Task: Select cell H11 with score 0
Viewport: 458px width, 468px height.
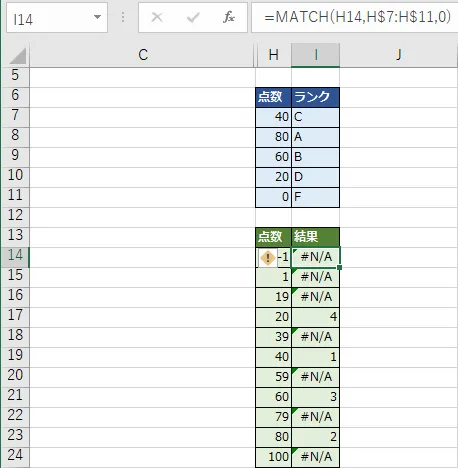Action: pyautogui.click(x=273, y=197)
